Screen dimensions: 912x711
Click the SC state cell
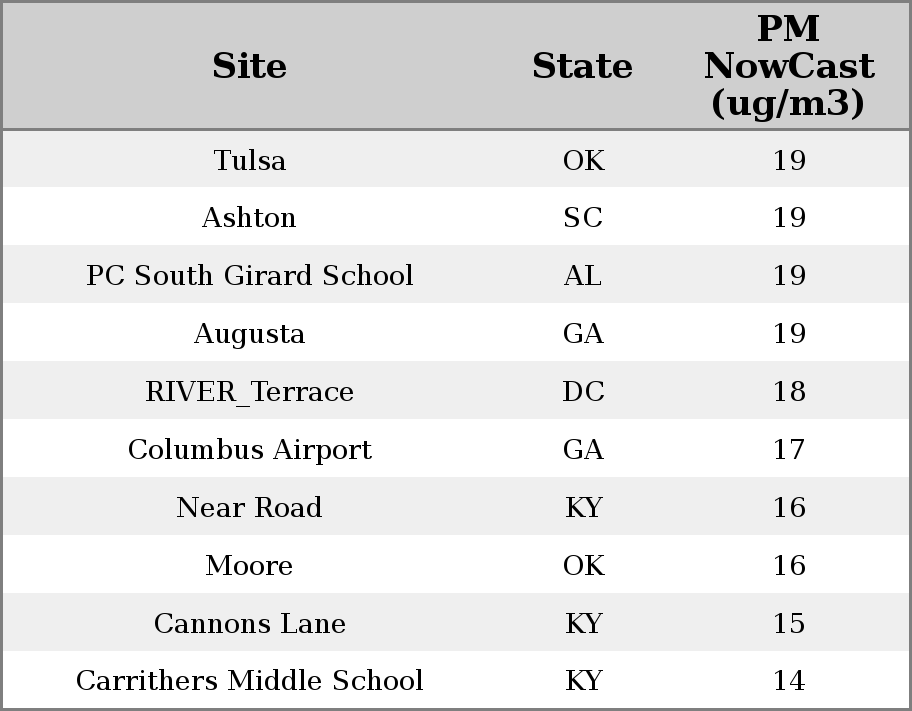[583, 218]
